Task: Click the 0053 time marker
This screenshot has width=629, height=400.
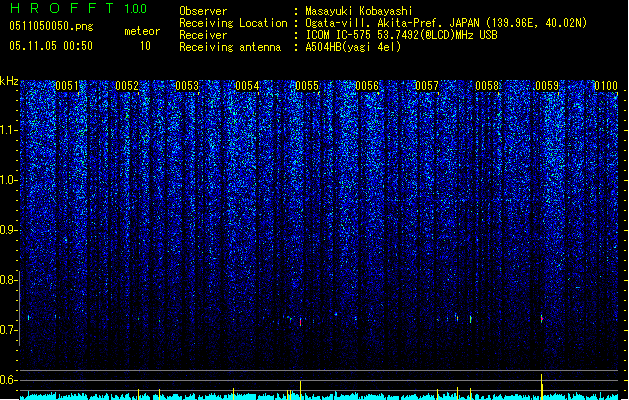Action: tap(187, 86)
